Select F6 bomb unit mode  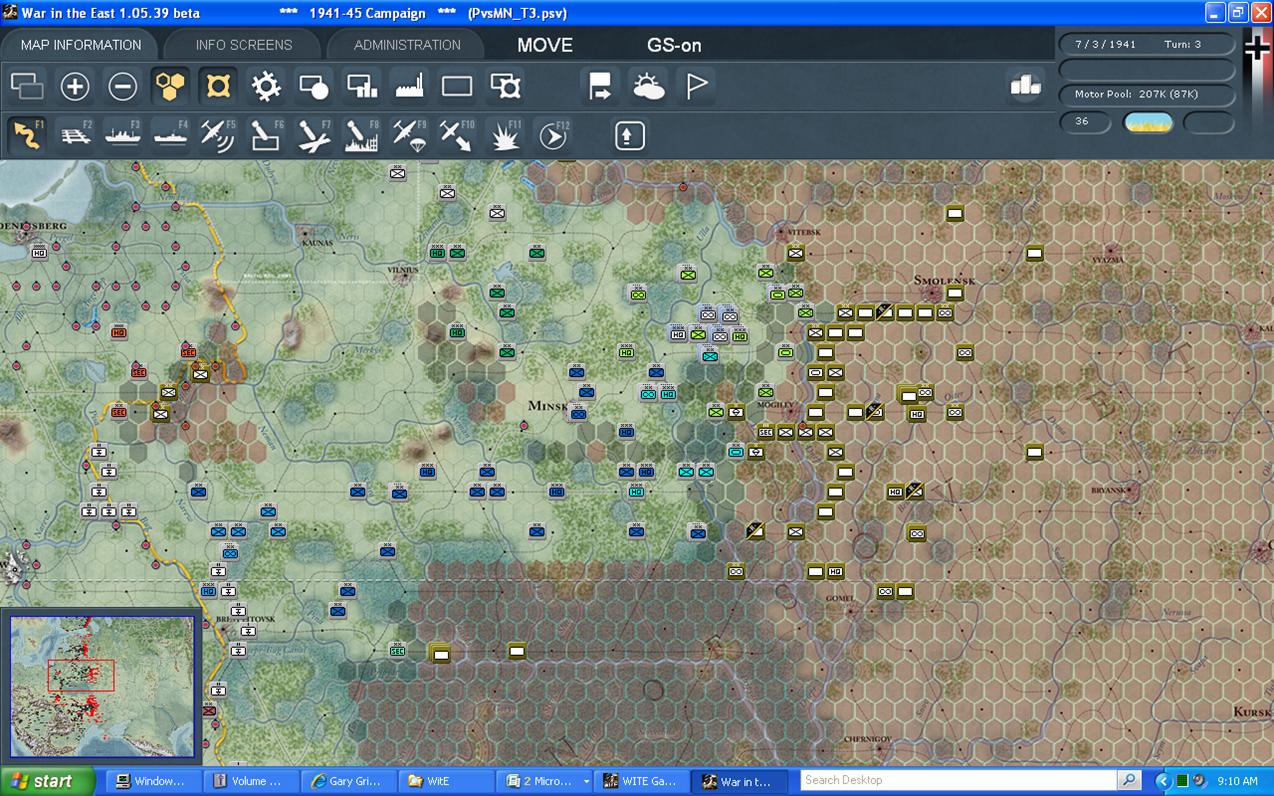point(266,135)
